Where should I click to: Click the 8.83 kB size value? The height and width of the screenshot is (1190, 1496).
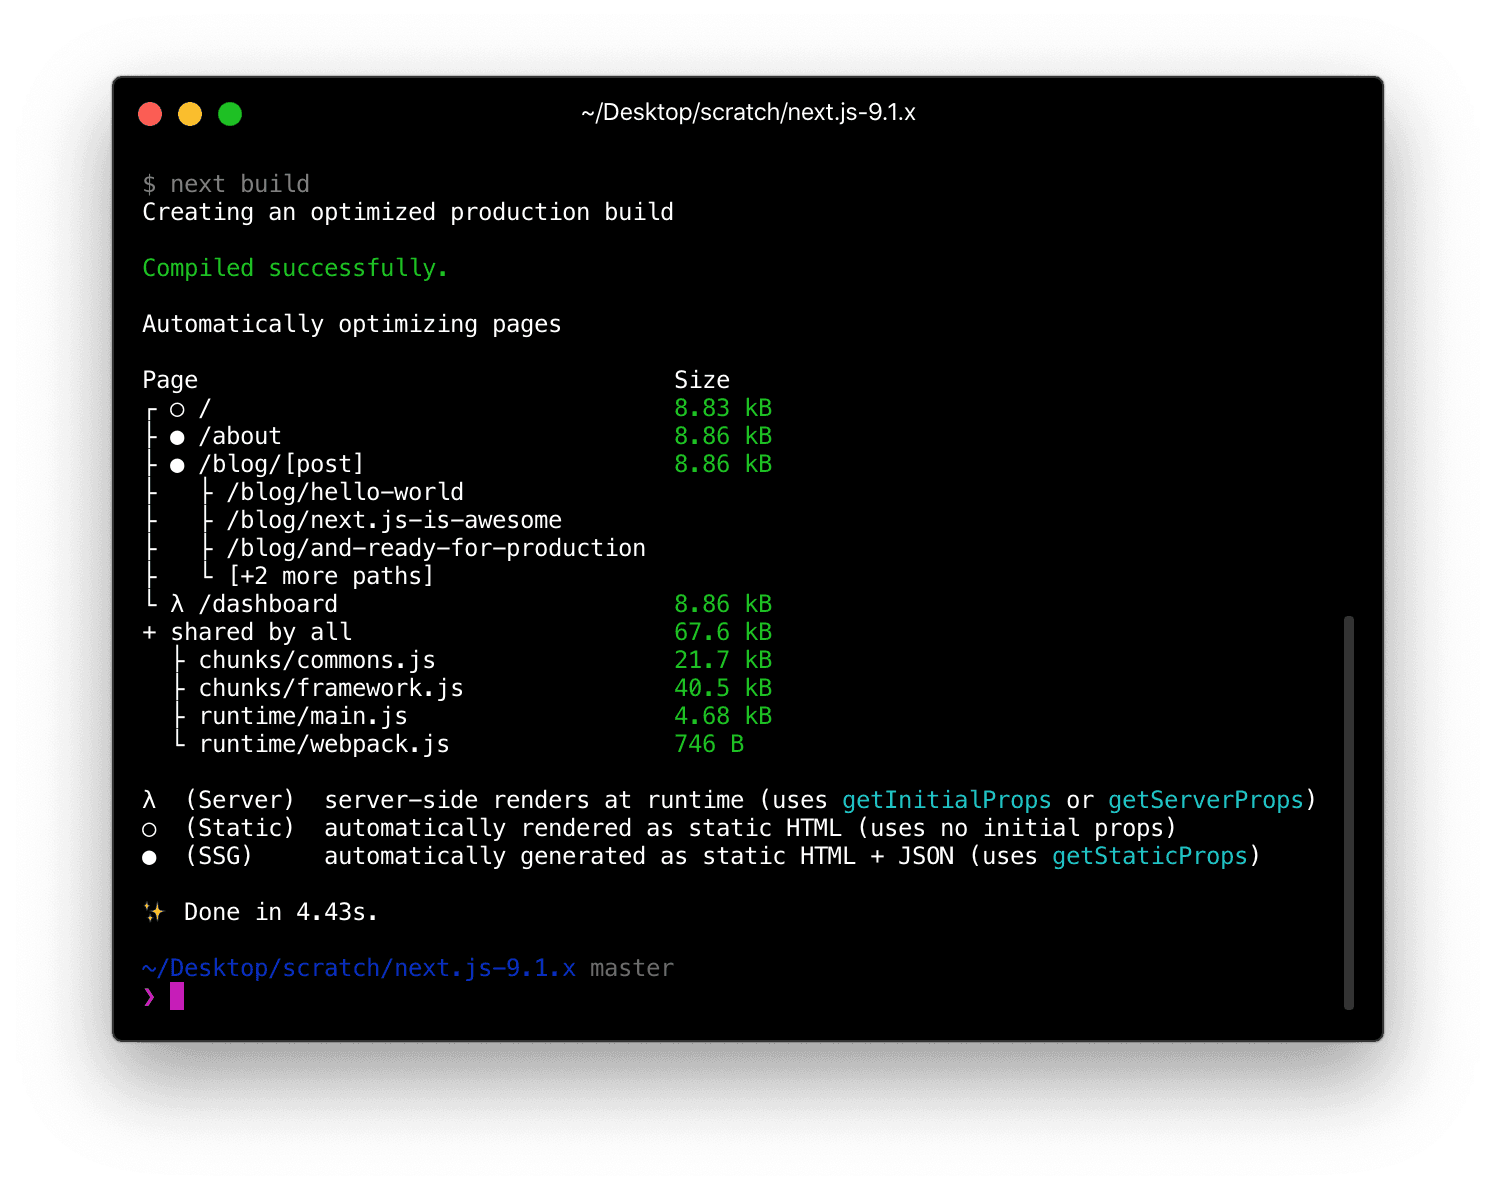click(x=723, y=408)
